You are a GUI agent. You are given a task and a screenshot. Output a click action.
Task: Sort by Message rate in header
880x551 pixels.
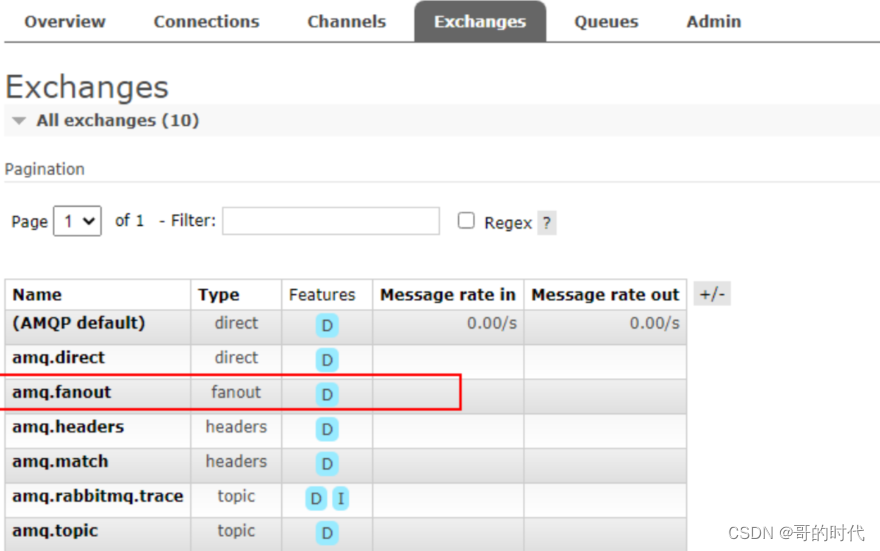[448, 295]
